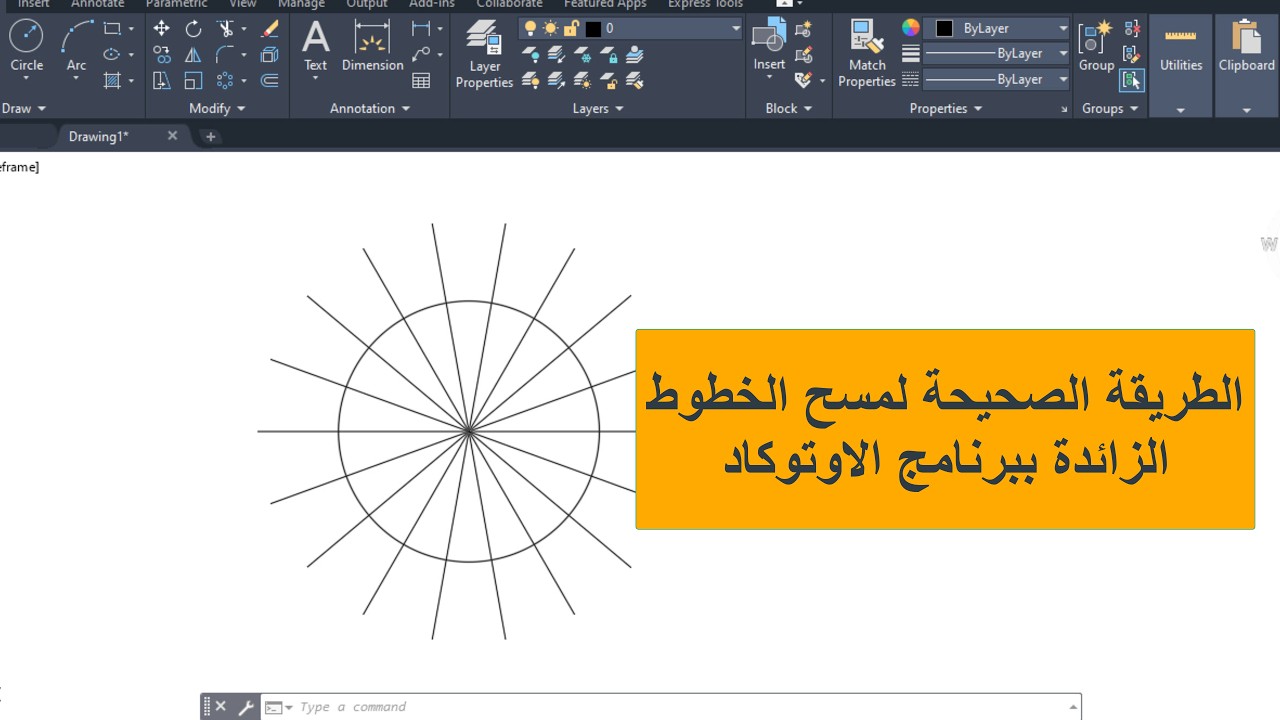Click the multiline Text tool
The width and height of the screenshot is (1280, 720).
coord(315,46)
